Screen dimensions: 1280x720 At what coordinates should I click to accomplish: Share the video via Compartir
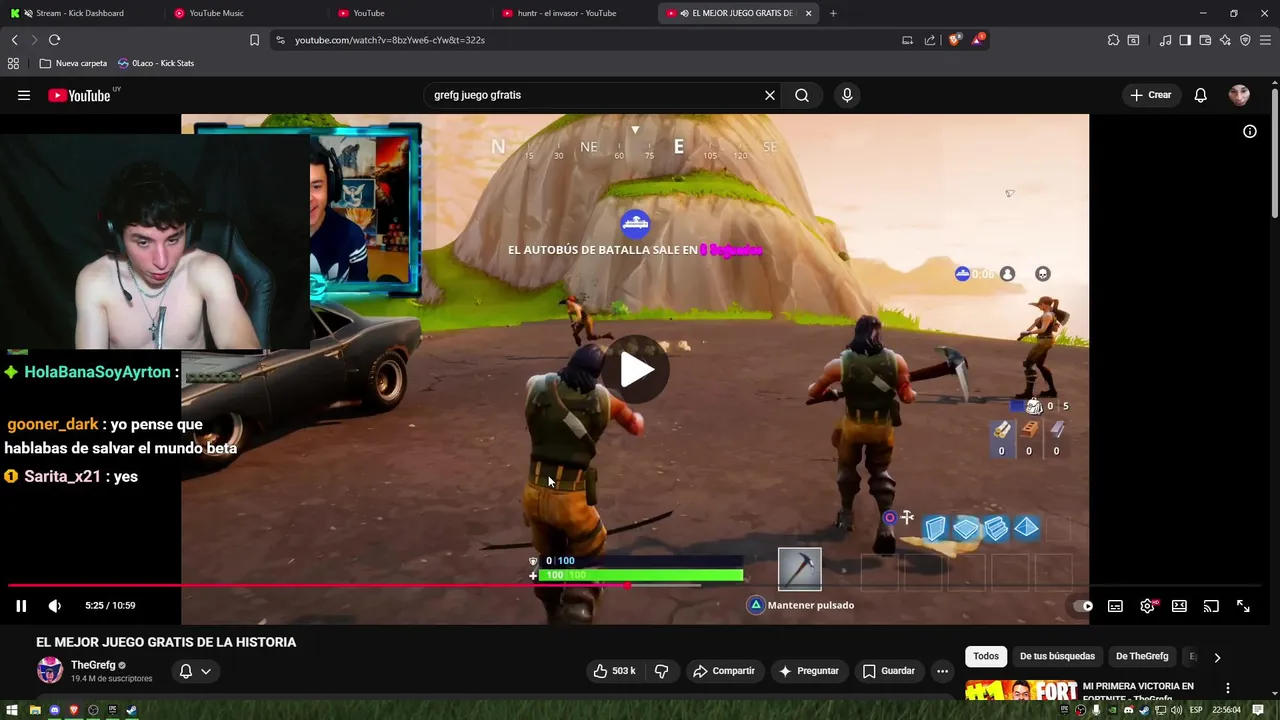[723, 671]
